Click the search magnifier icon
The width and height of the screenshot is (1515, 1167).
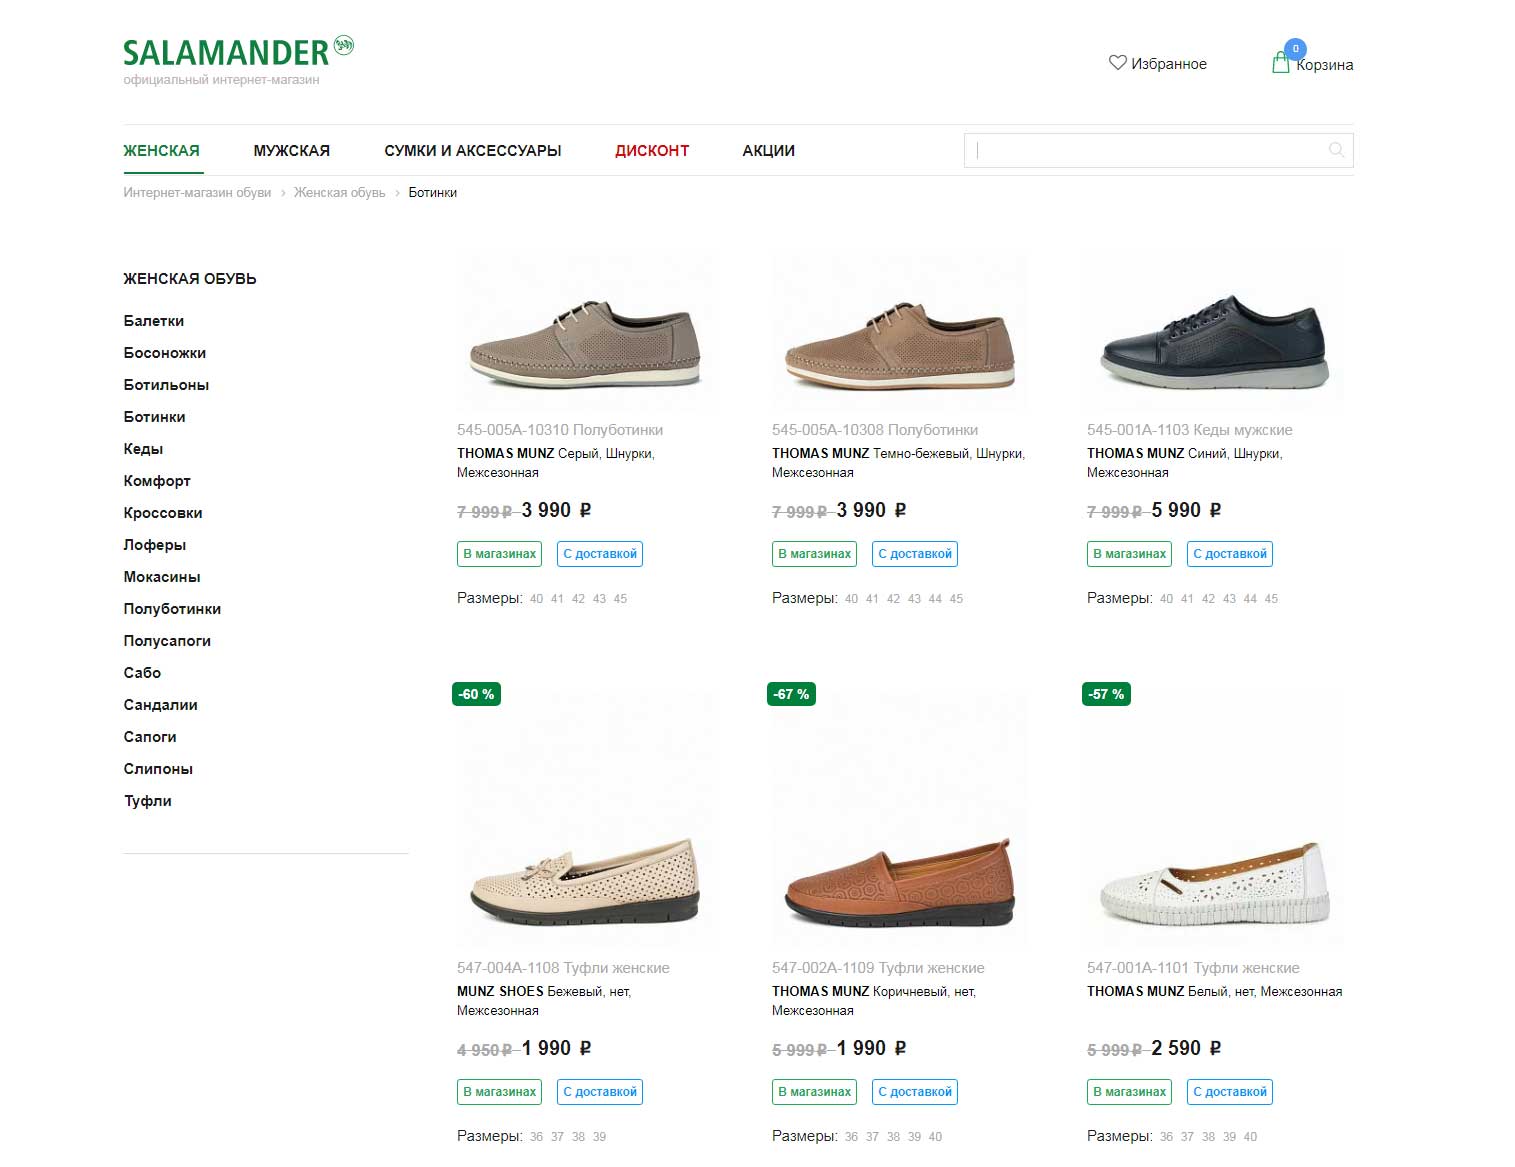click(x=1335, y=150)
